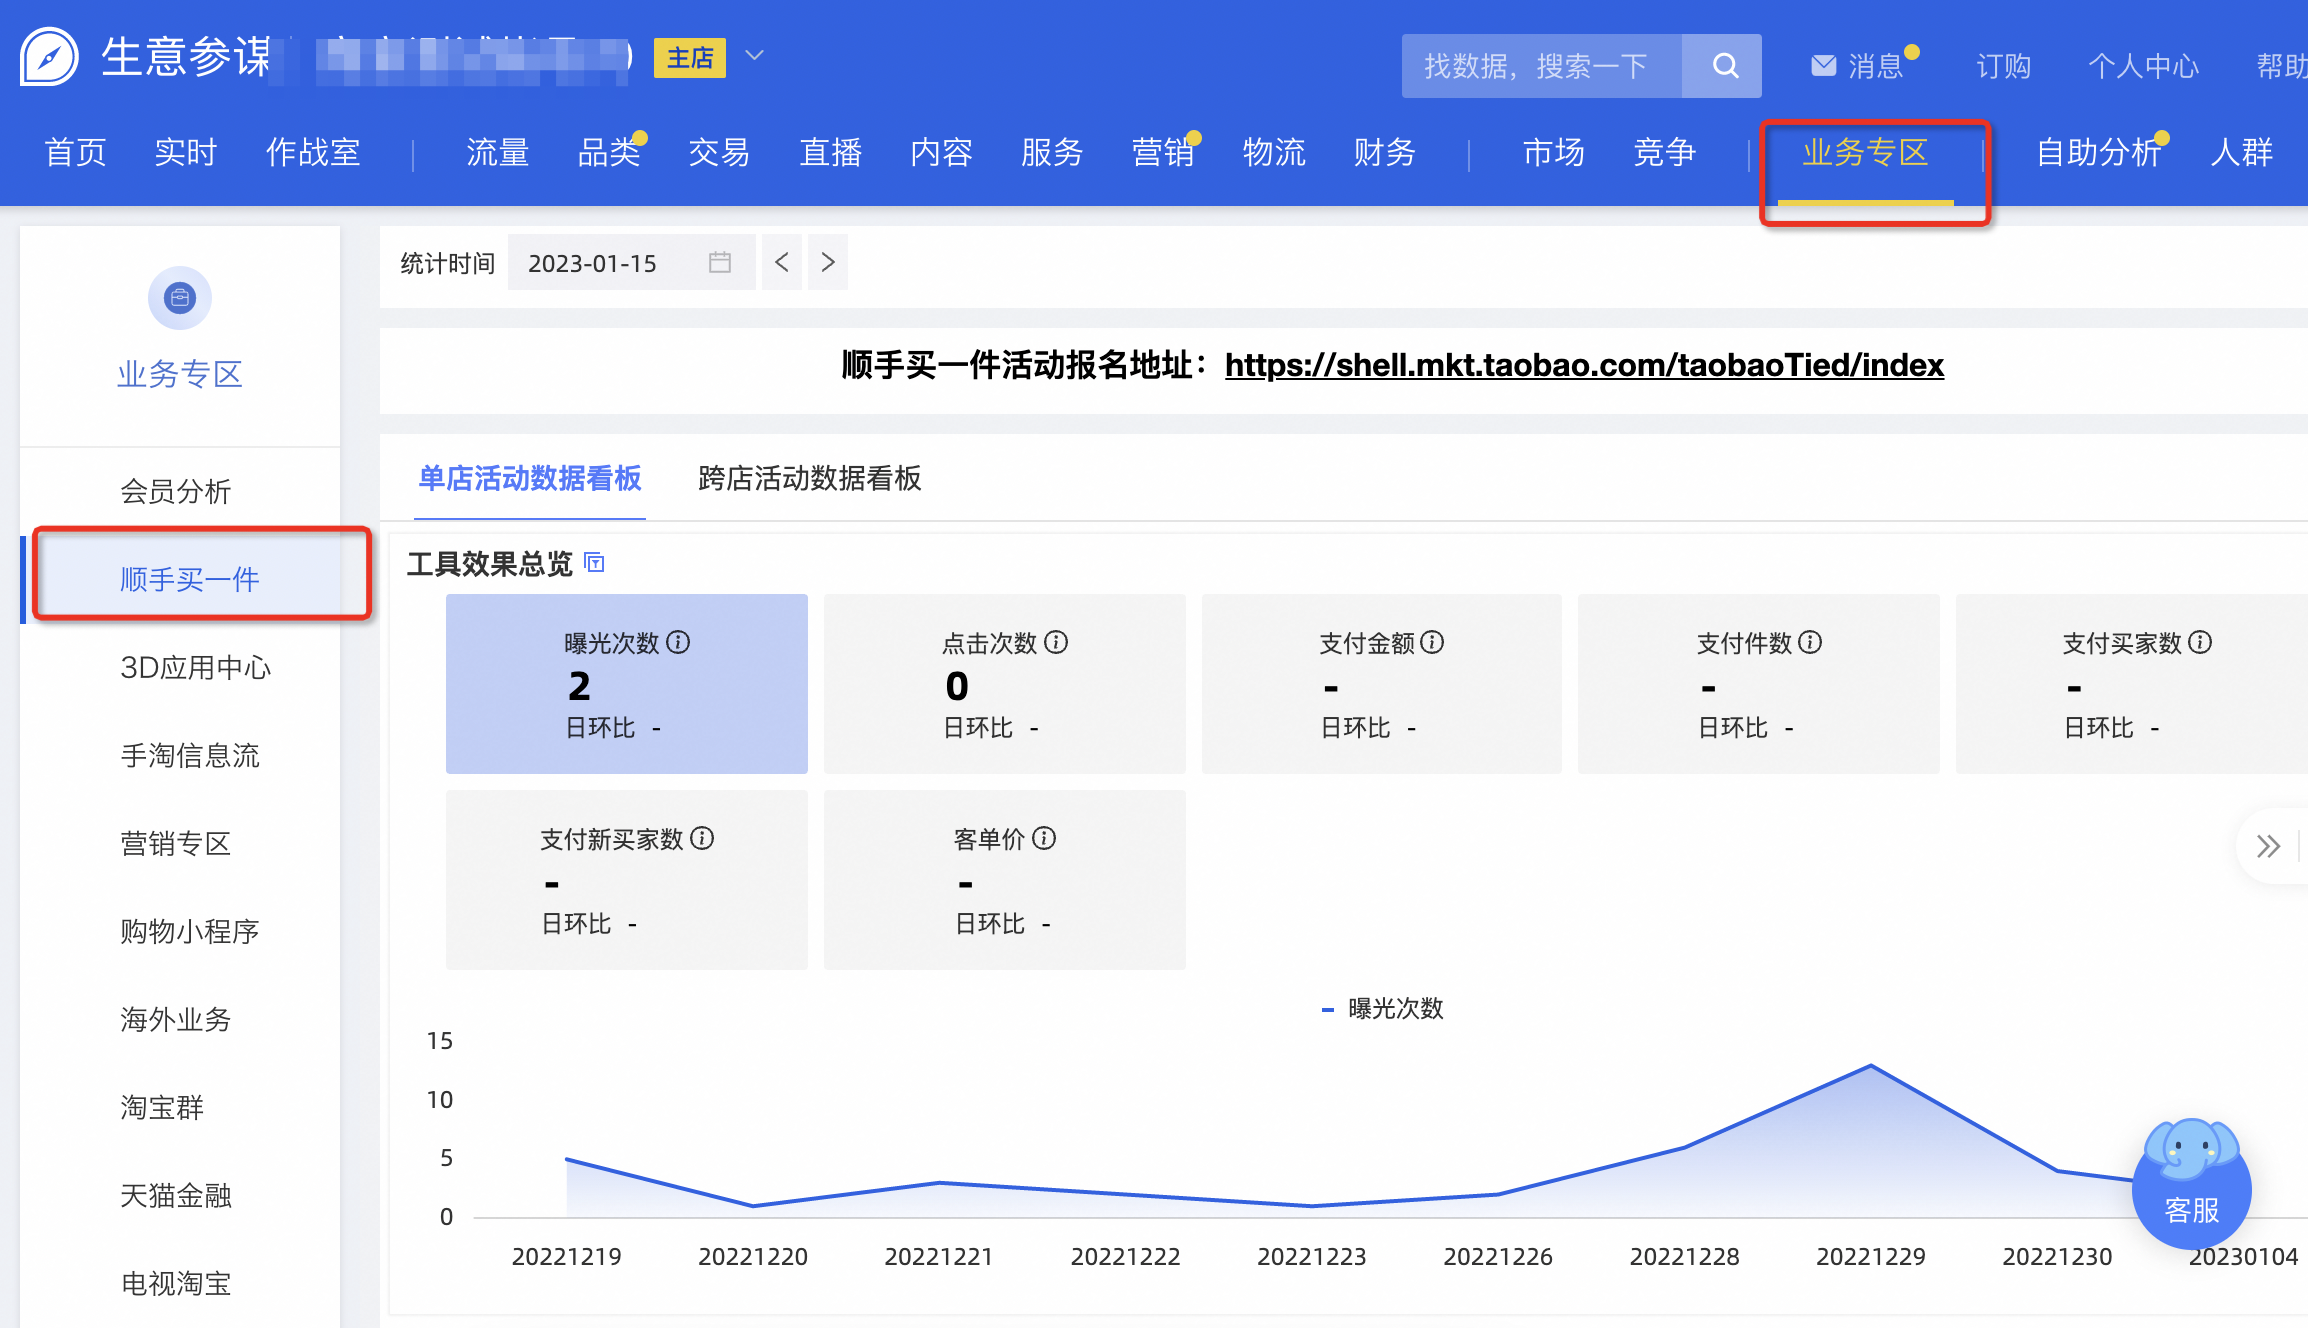
Task: Open the shell.mkt.taobao.com registration link
Action: pos(1584,365)
